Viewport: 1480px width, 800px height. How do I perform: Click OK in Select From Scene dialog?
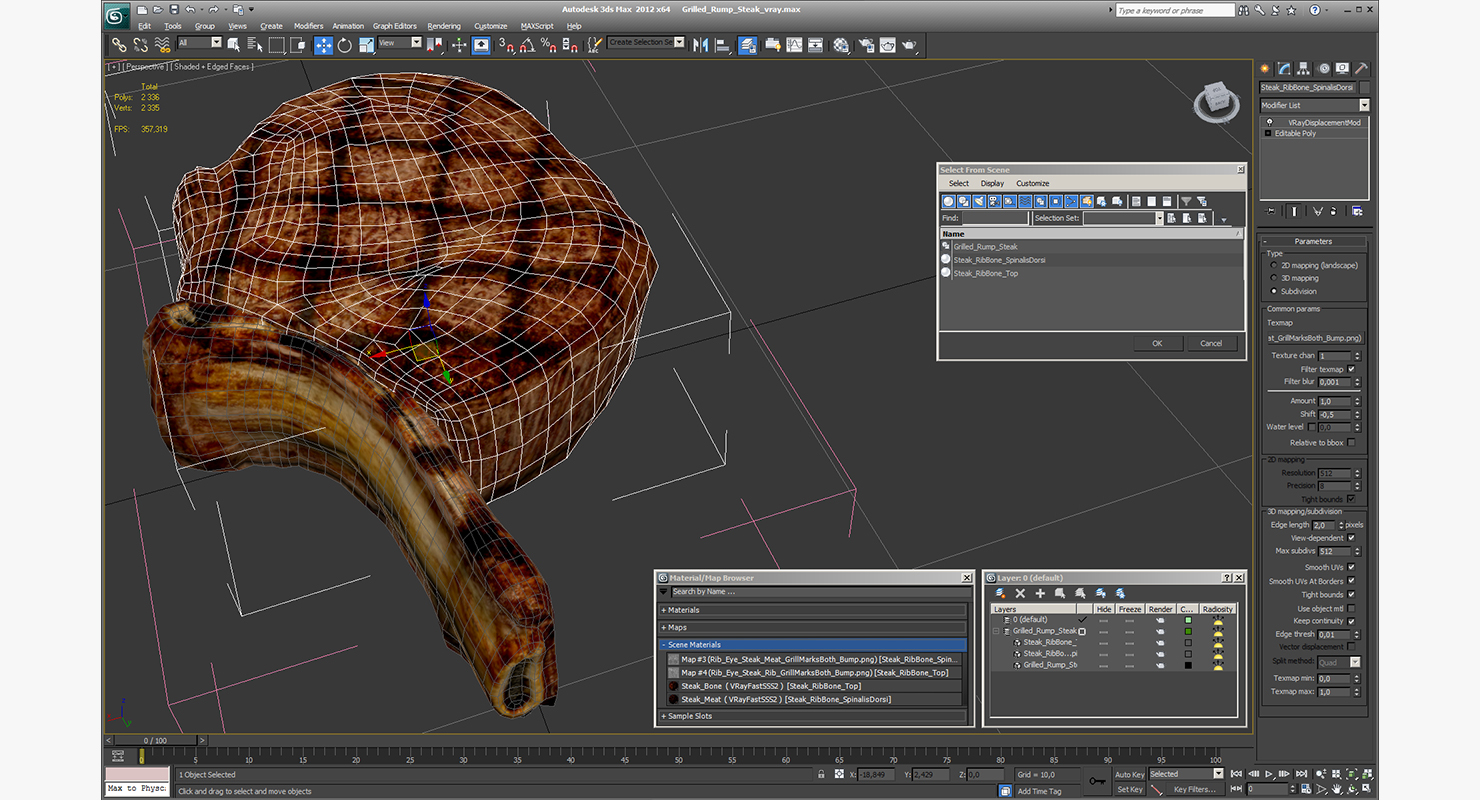coord(1157,343)
